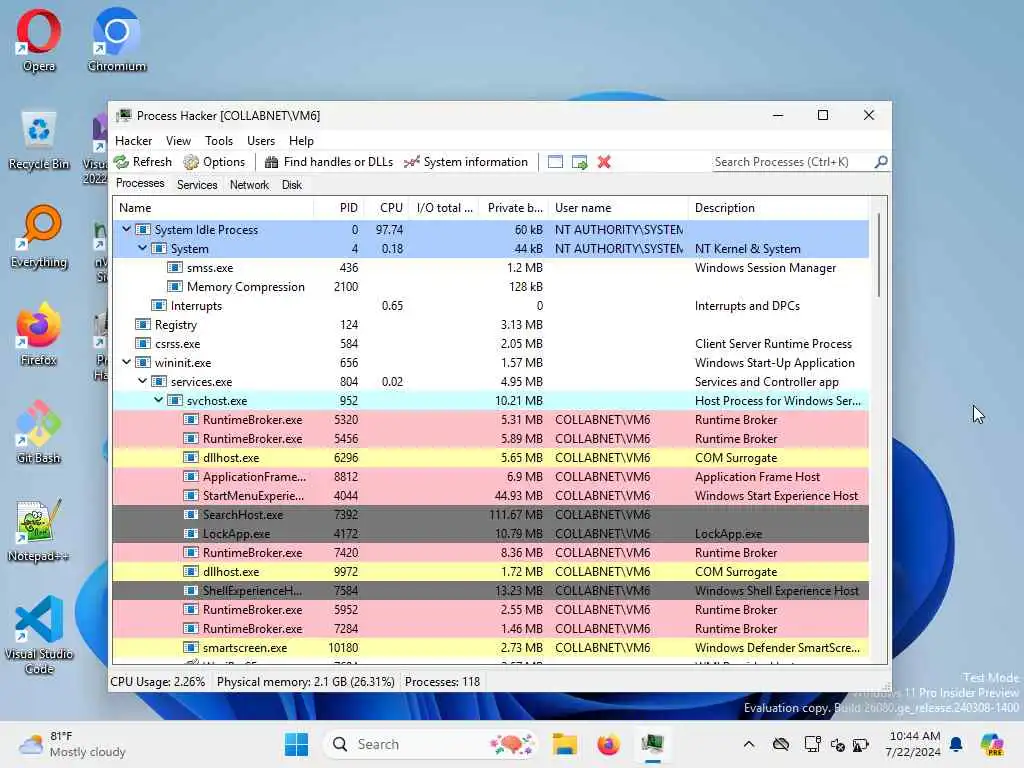Screen dimensions: 1024x768
Task: Click the process list vertical scrollbar
Action: pyautogui.click(x=878, y=255)
